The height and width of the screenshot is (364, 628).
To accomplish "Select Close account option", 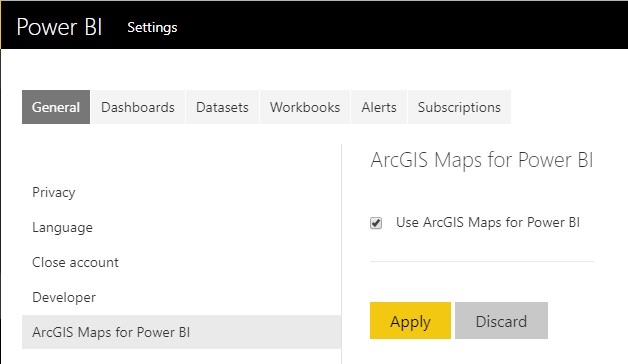I will (75, 262).
